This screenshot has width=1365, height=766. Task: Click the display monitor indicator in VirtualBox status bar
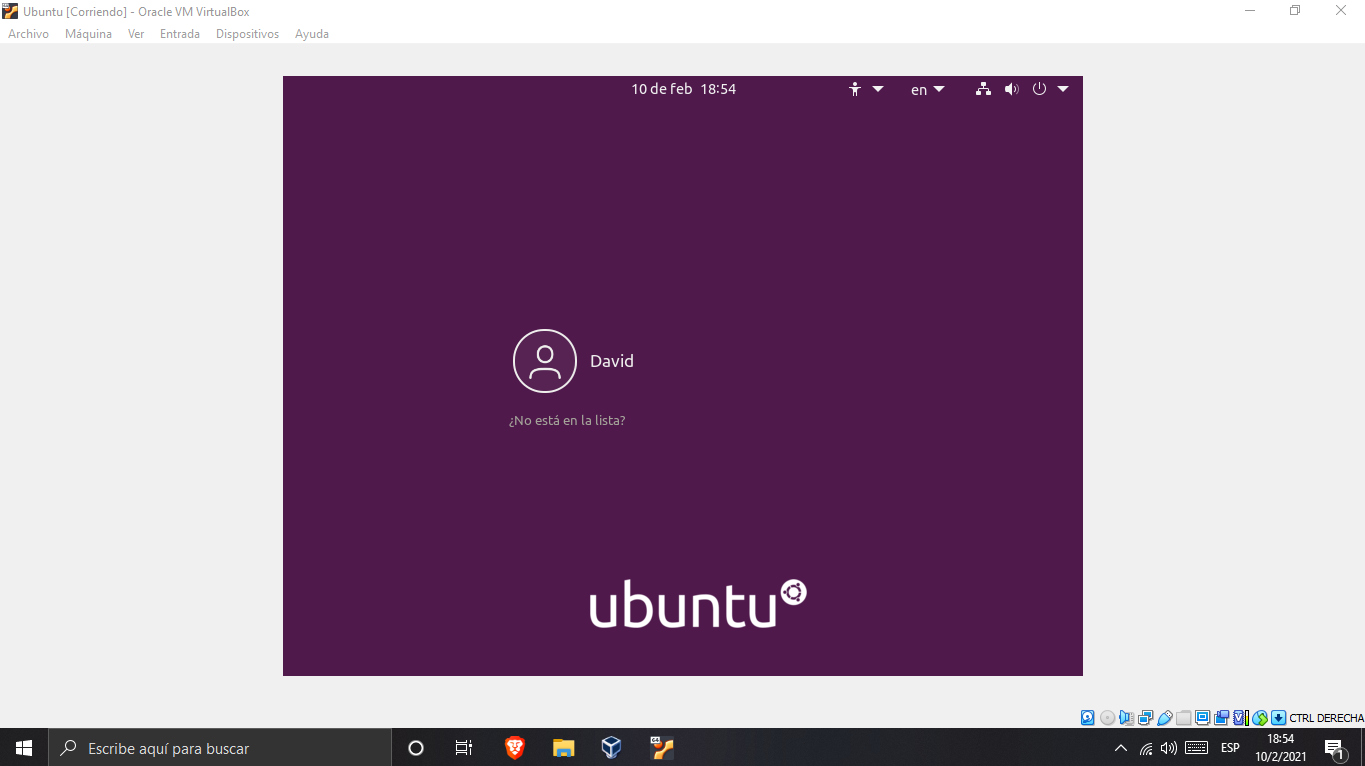pos(1202,718)
